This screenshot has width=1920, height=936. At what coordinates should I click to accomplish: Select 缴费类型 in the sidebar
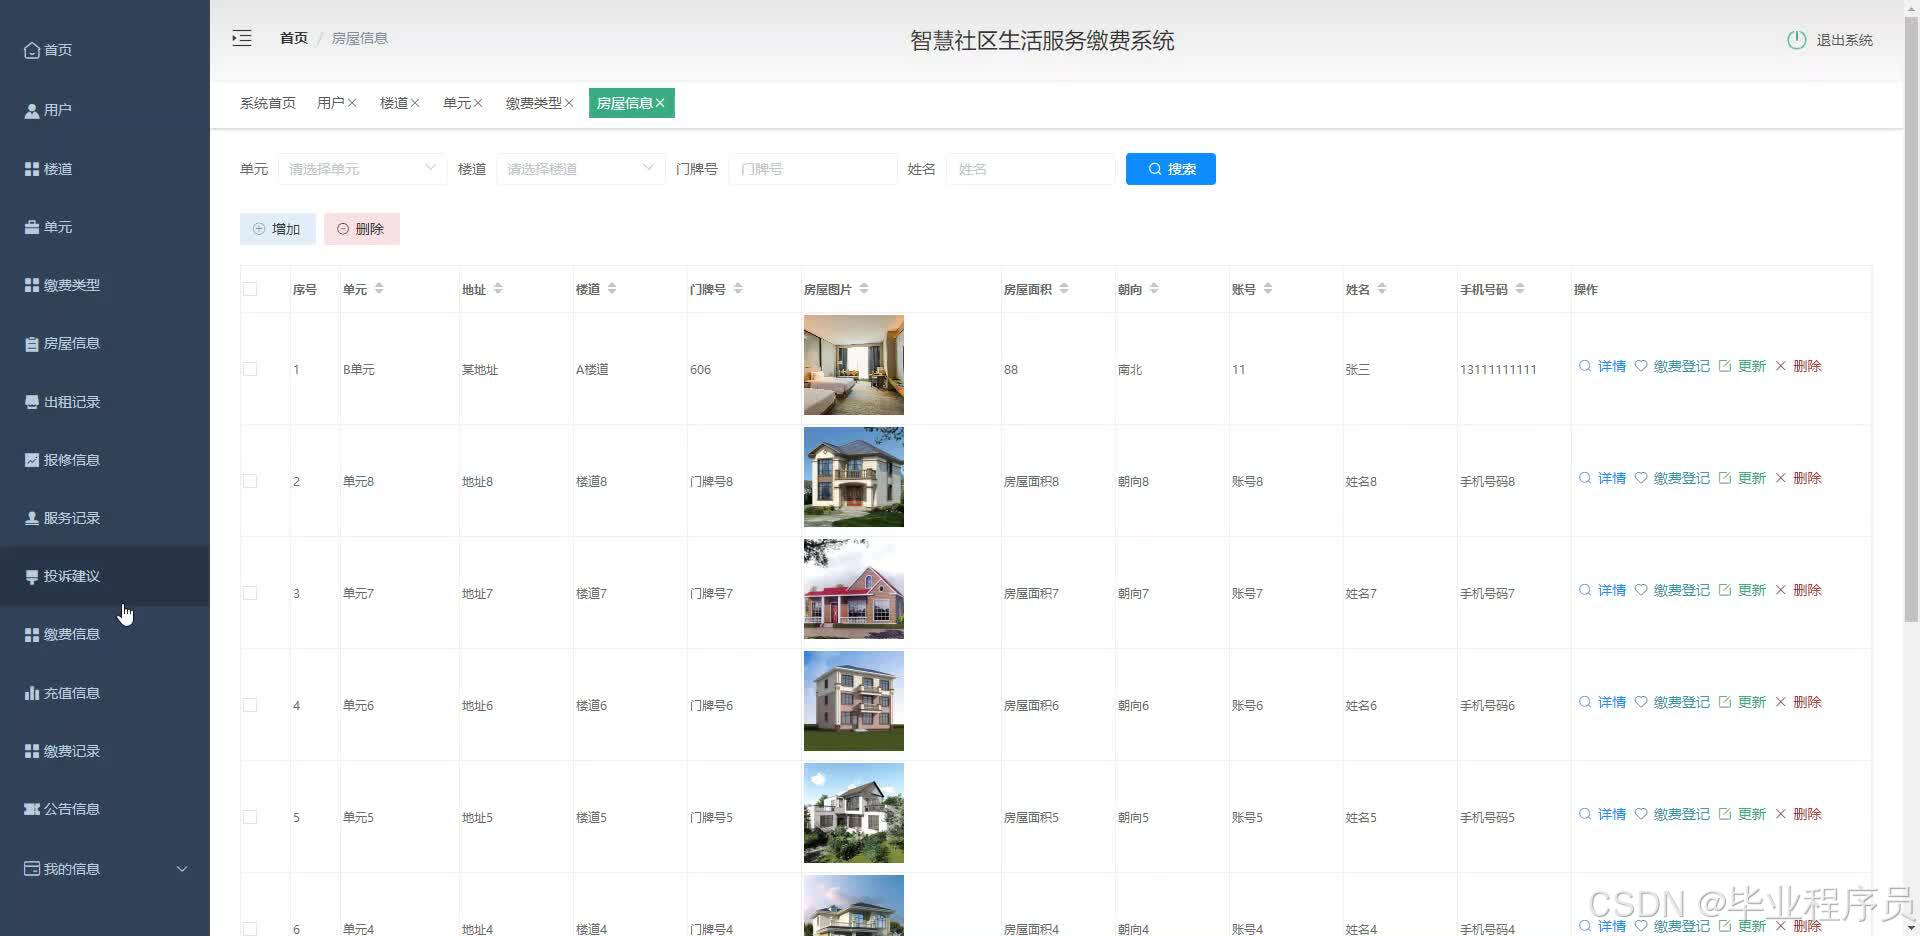(x=70, y=284)
